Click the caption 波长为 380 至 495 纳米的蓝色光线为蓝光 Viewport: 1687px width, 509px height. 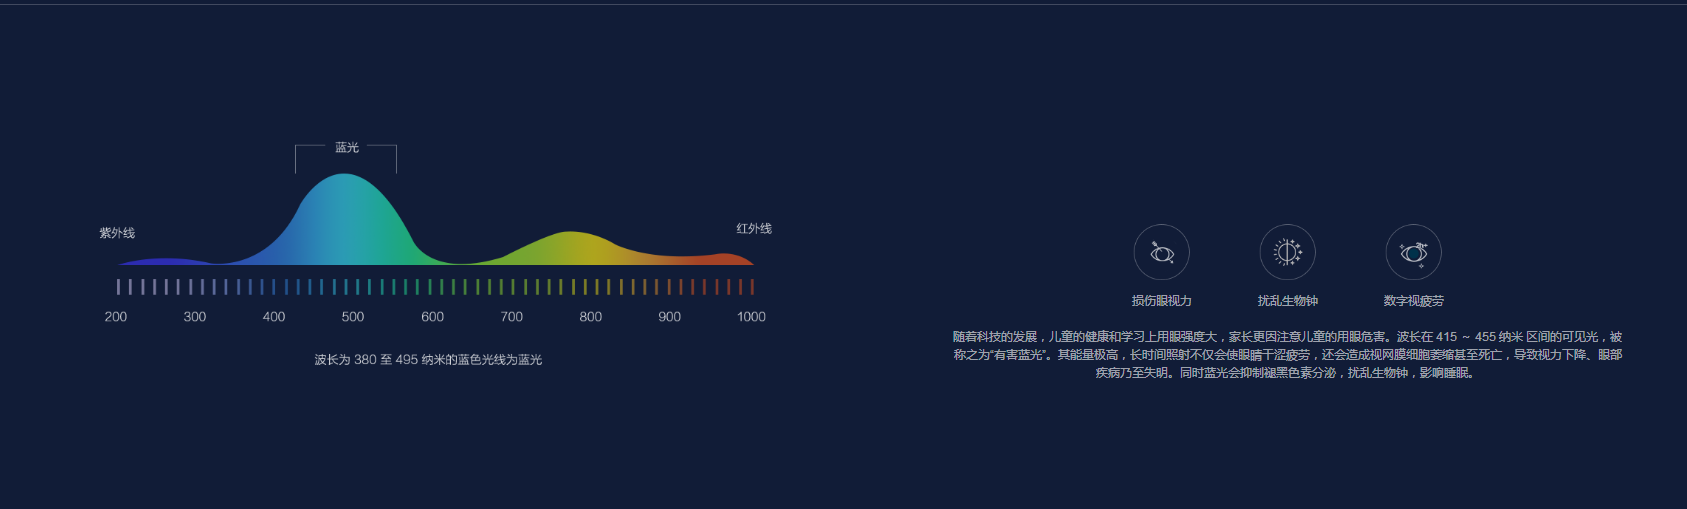tap(428, 360)
